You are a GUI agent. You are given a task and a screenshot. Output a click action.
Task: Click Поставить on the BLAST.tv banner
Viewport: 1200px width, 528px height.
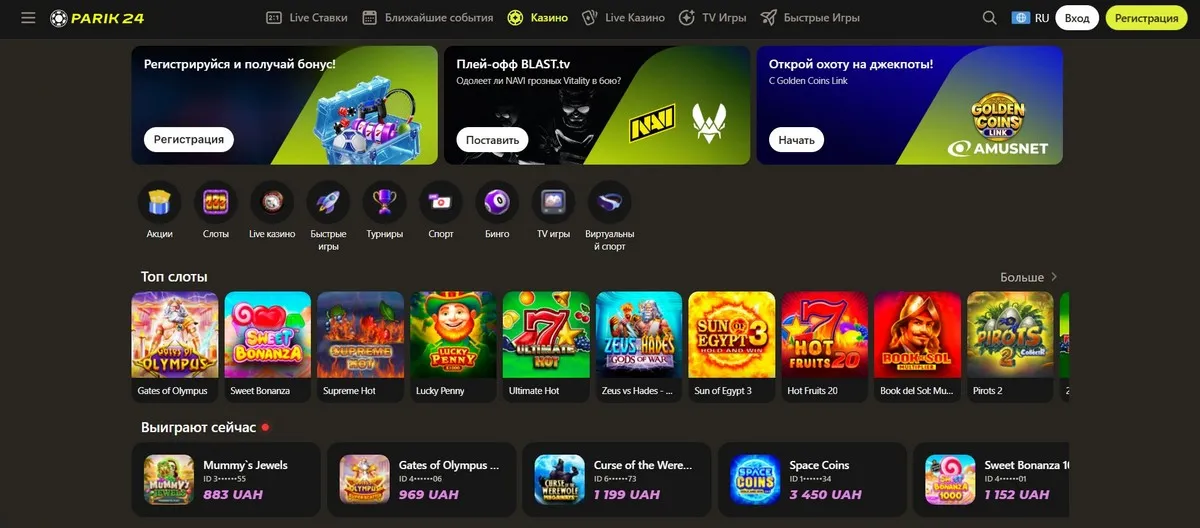[x=493, y=140]
